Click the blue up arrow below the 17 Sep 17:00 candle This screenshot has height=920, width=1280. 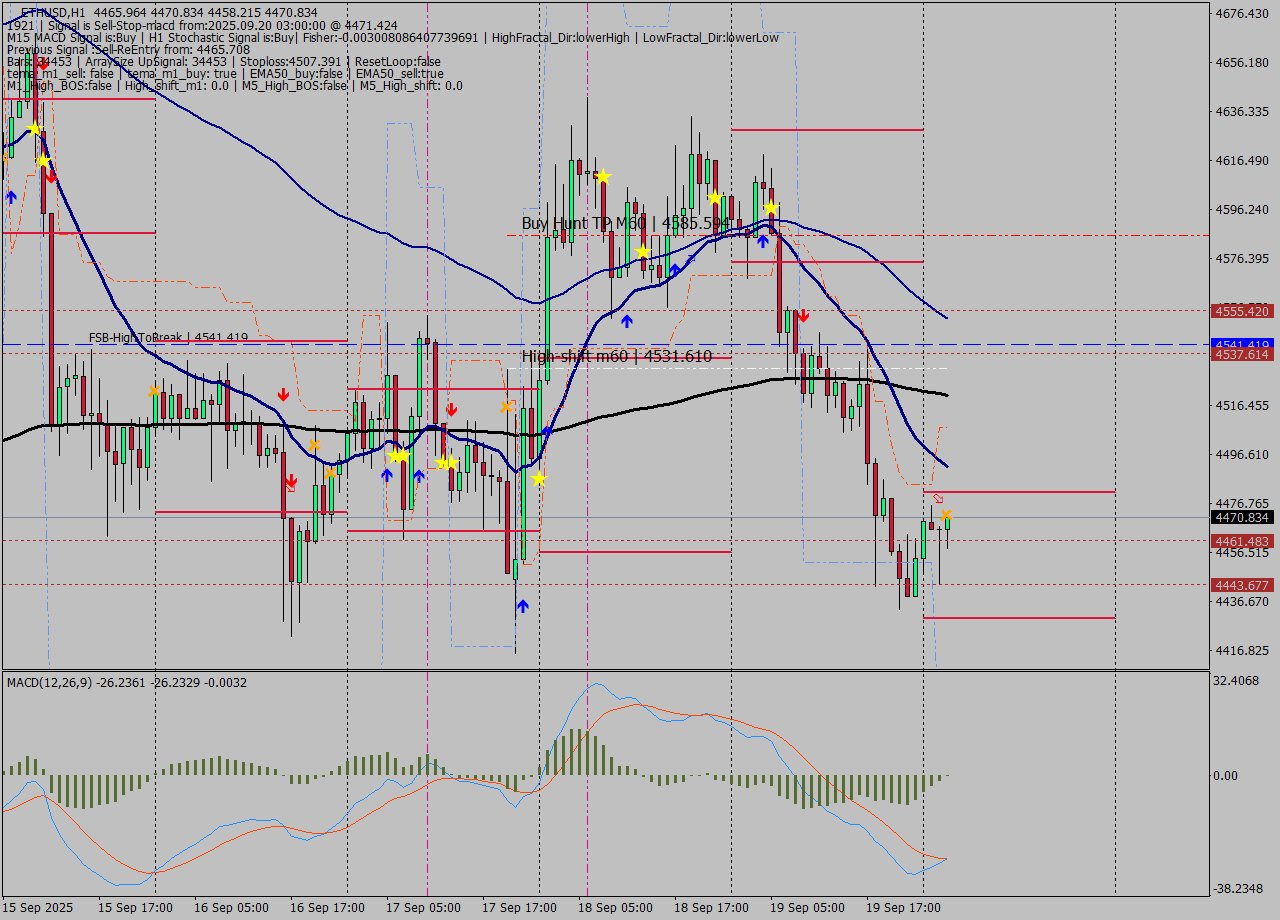pyautogui.click(x=522, y=605)
